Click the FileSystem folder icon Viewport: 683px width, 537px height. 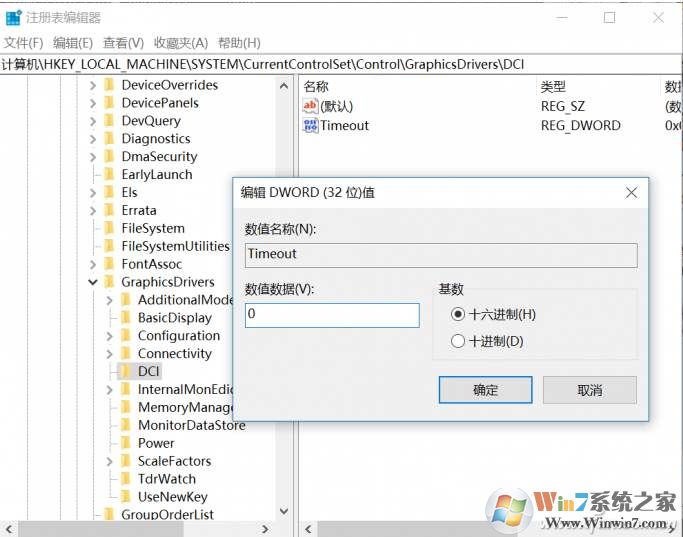[x=109, y=228]
